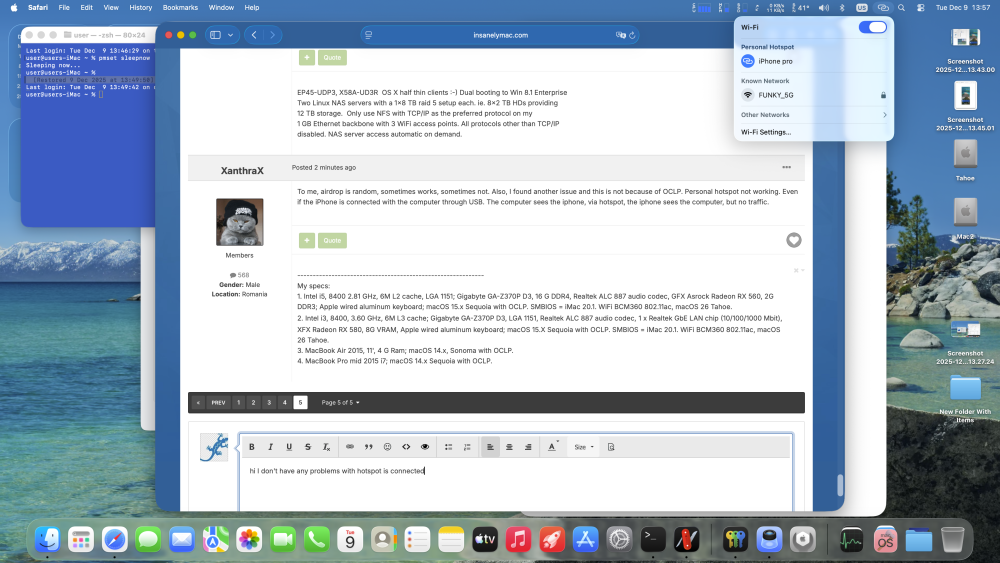Expand Other Networks in the Wi-Fi panel
The image size is (1000, 563).
point(813,115)
